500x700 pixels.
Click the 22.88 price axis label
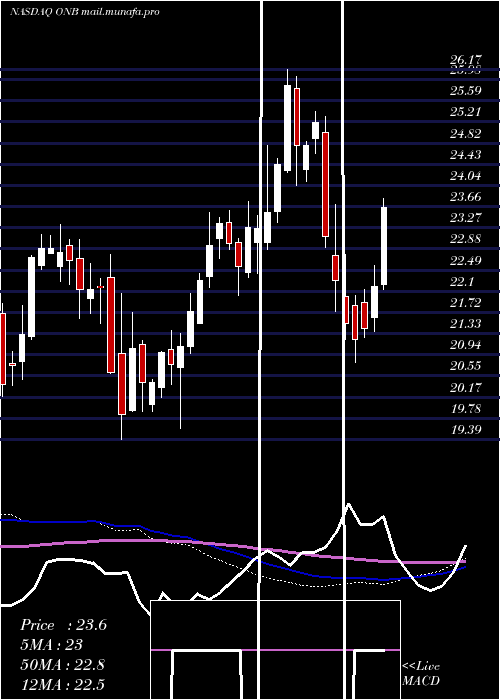point(466,239)
